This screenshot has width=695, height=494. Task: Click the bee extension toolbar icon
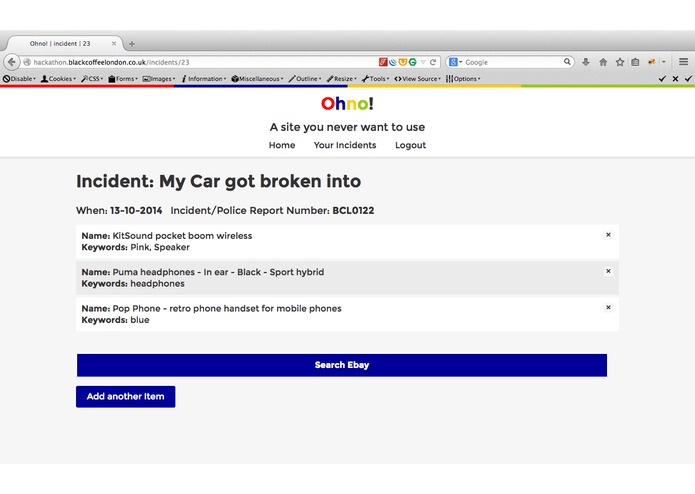(x=652, y=62)
